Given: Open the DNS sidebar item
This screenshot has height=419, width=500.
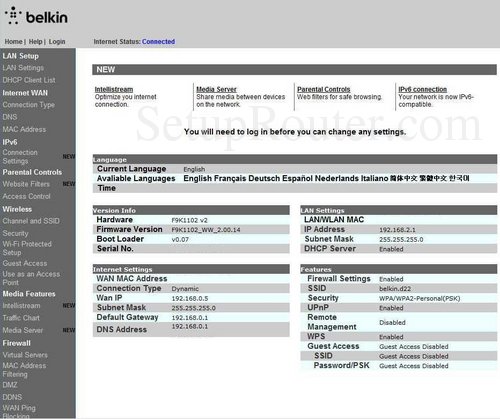Looking at the screenshot, I should click(x=10, y=117).
